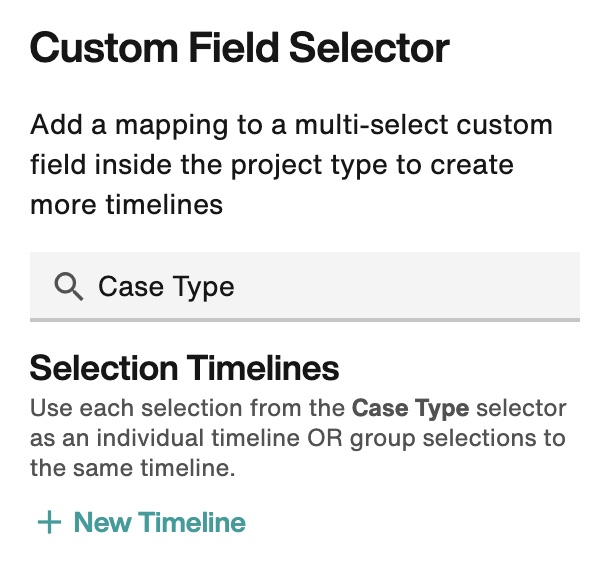Click the word 'Timelines' in section heading
Image resolution: width=614 pixels, height=566 pixels.
click(262, 368)
